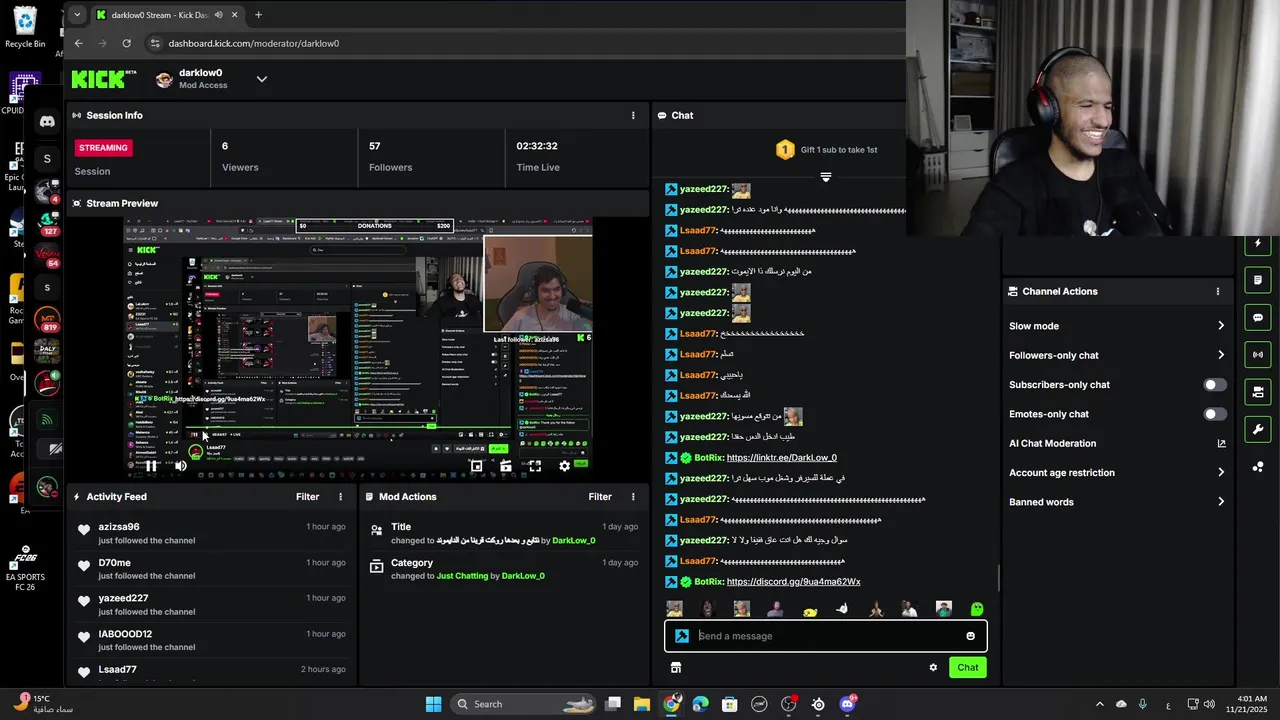Open the linktr.ee/DarkLow_0 link
This screenshot has height=720, width=1280.
(x=782, y=458)
